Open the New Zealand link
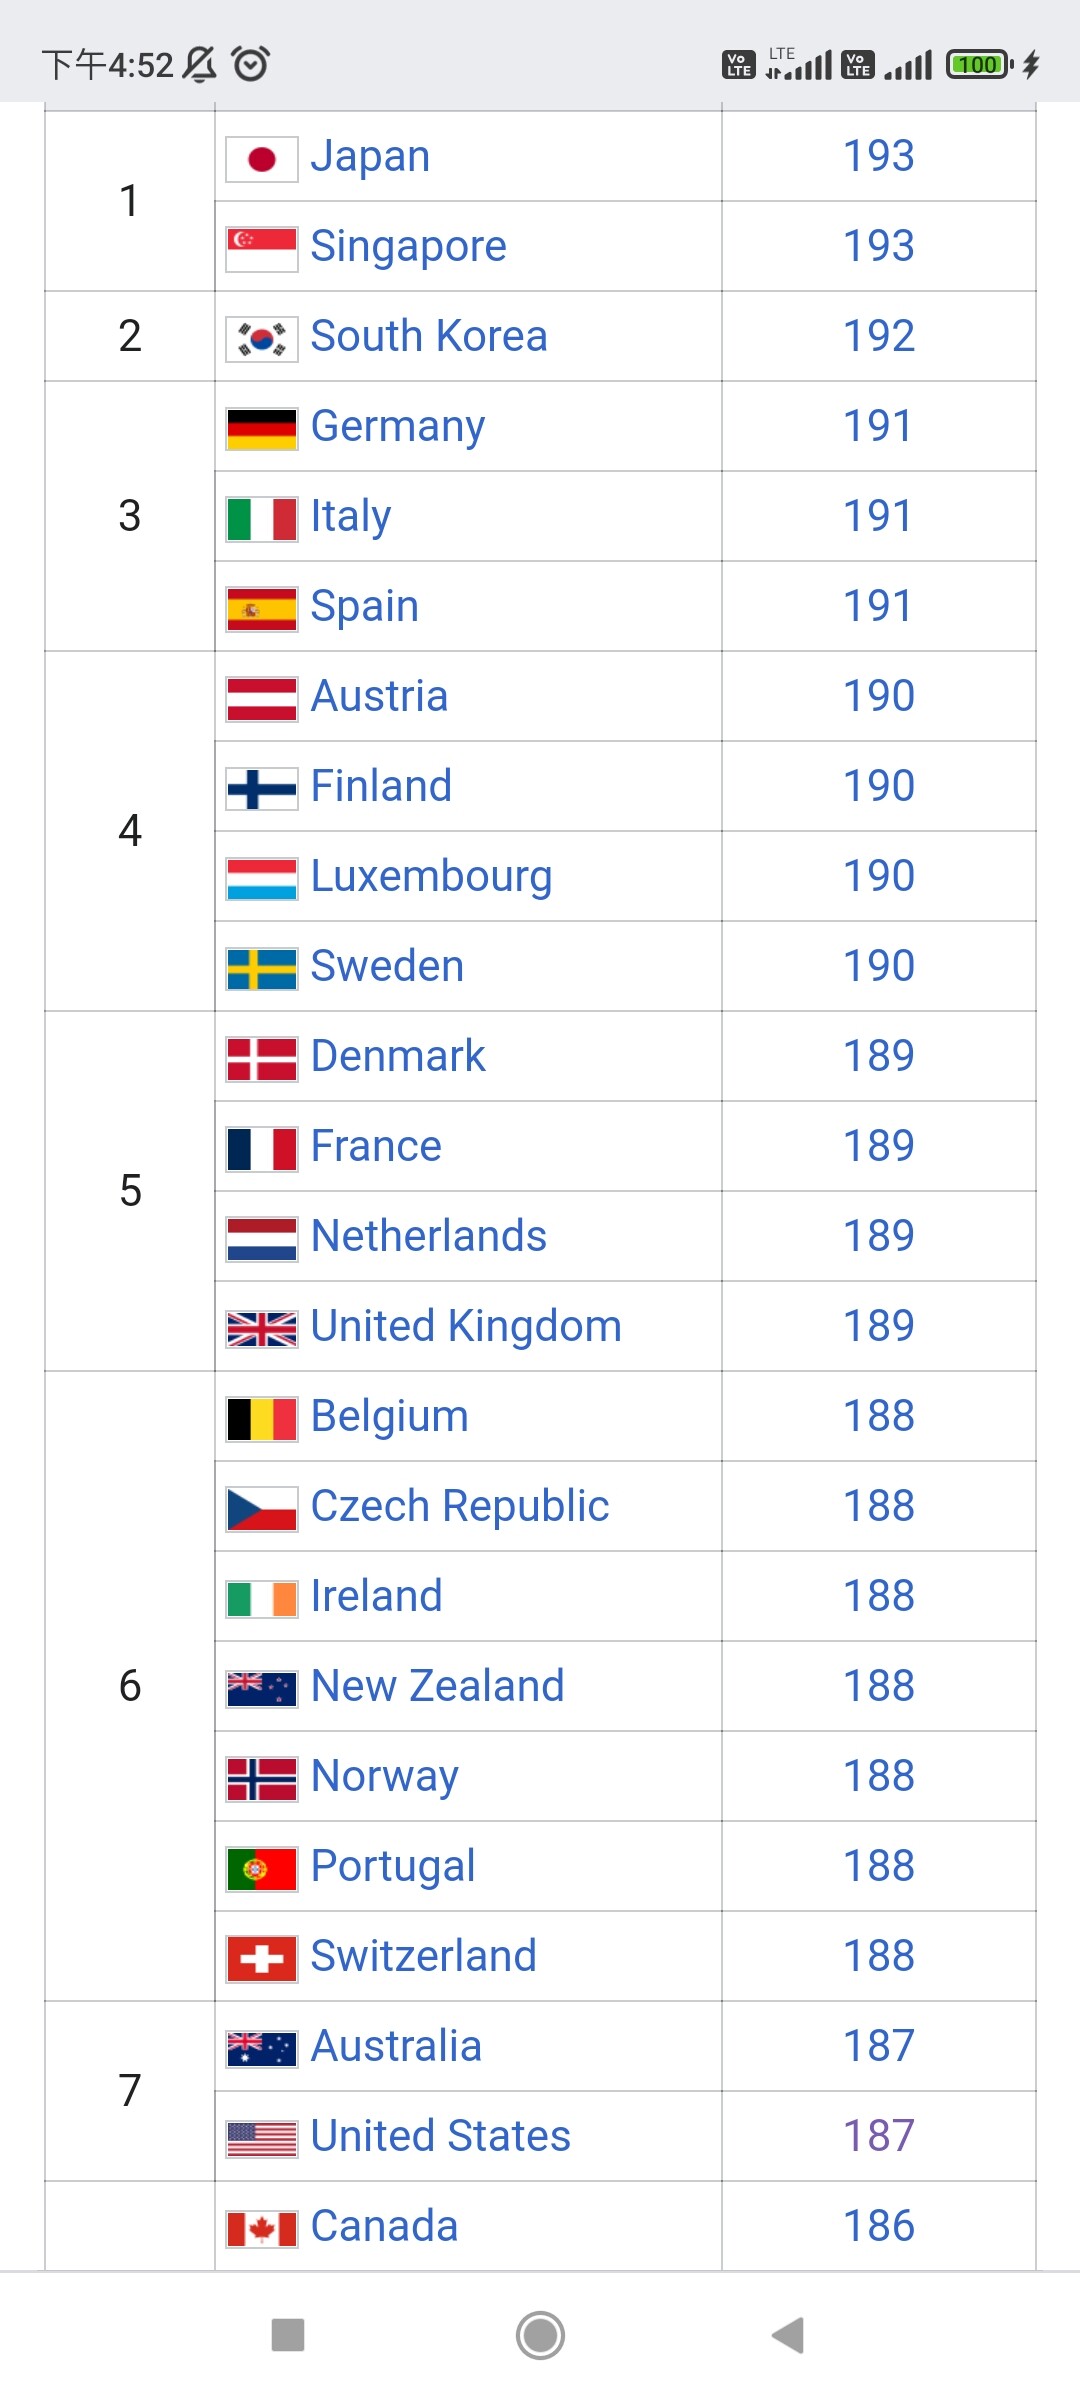 coord(438,1686)
